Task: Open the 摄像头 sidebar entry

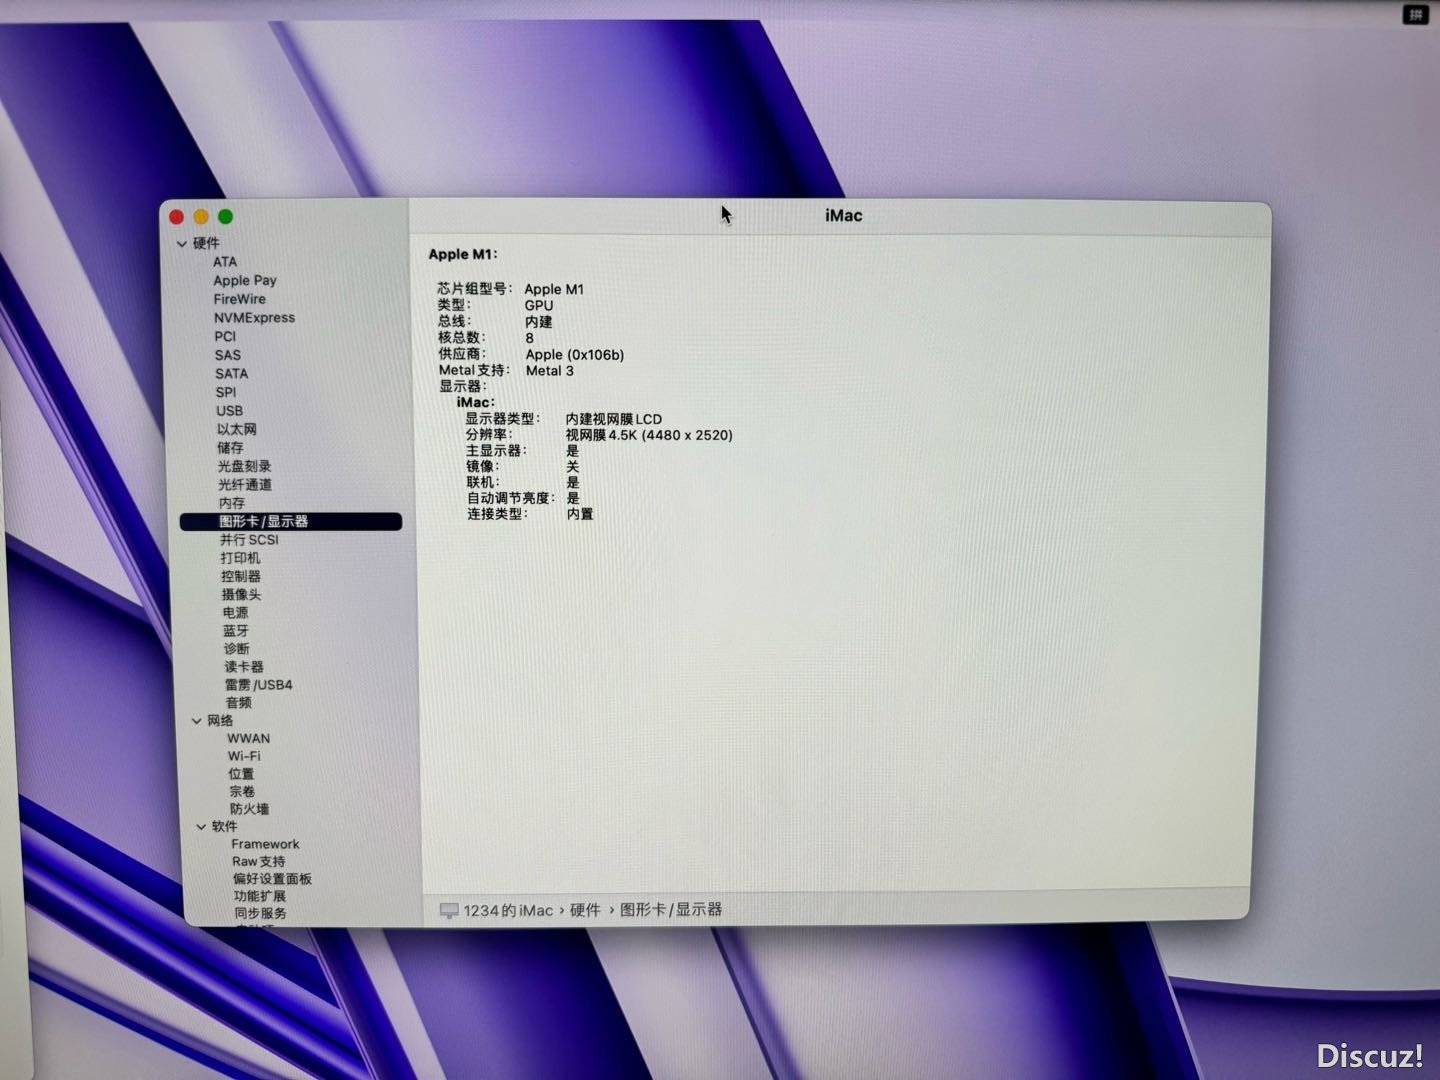Action: pyautogui.click(x=241, y=595)
